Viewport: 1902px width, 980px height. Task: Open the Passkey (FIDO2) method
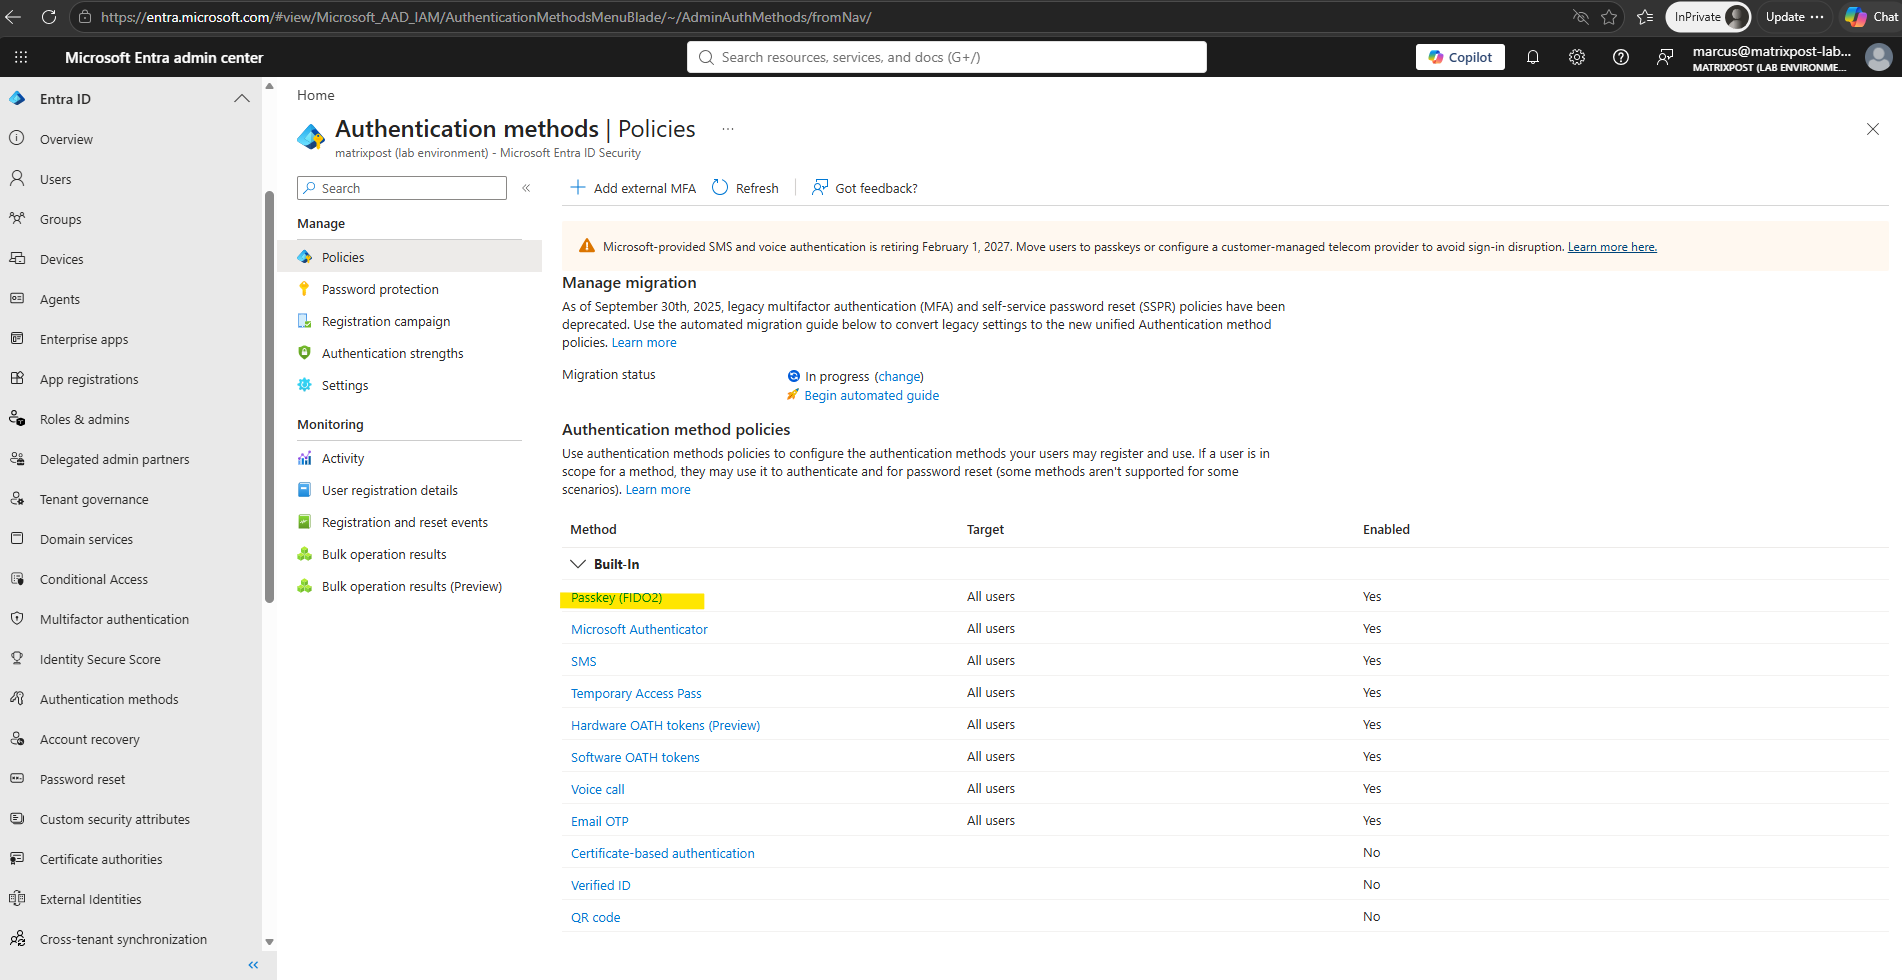click(x=616, y=598)
